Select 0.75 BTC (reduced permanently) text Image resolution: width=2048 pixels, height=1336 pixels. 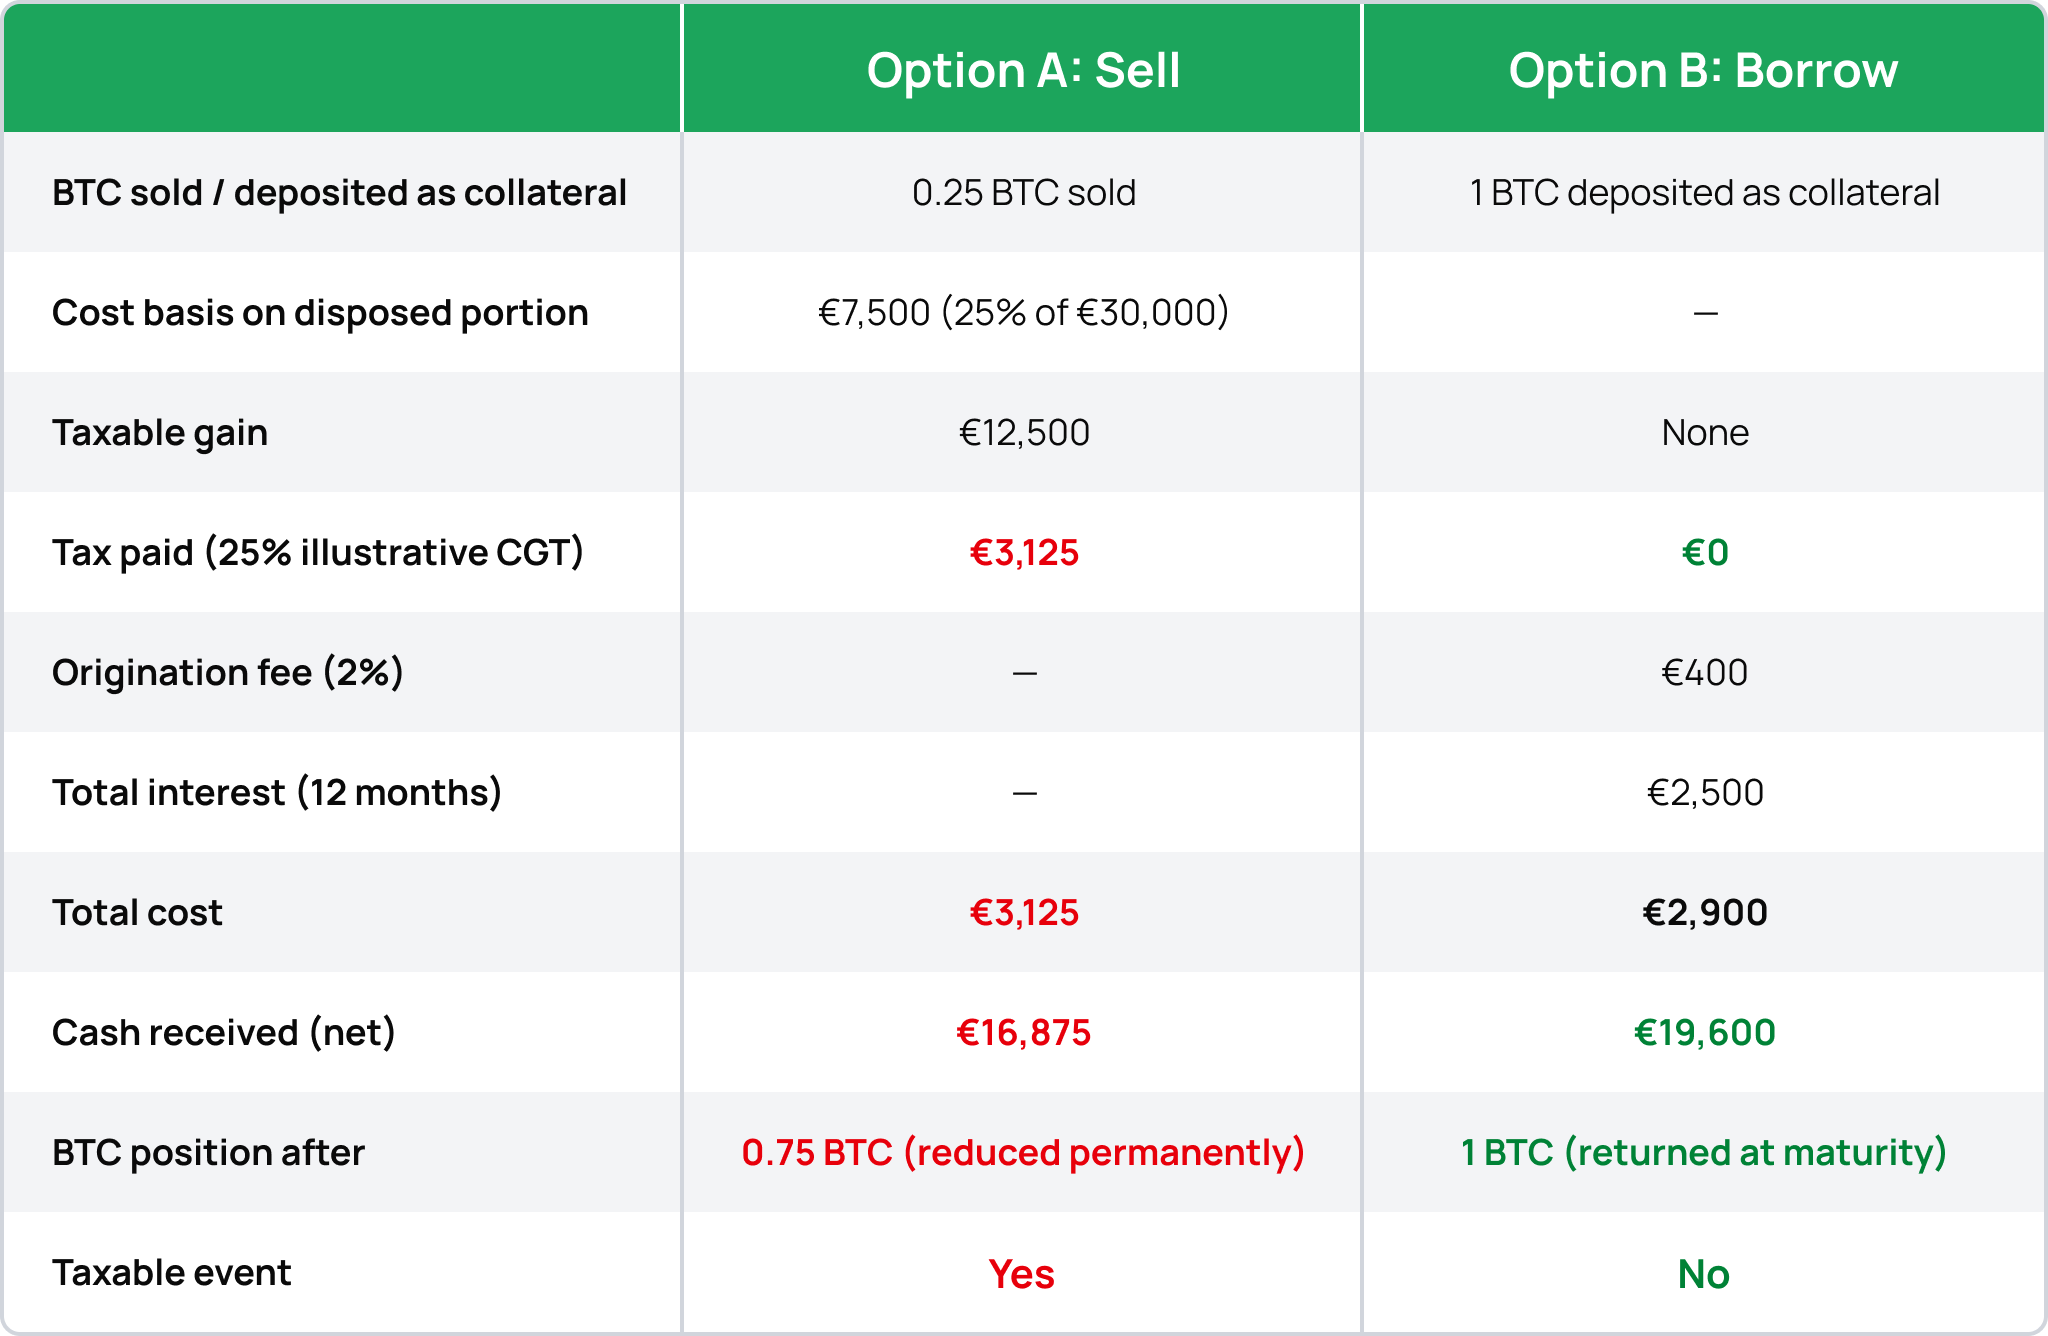pos(1023,1153)
